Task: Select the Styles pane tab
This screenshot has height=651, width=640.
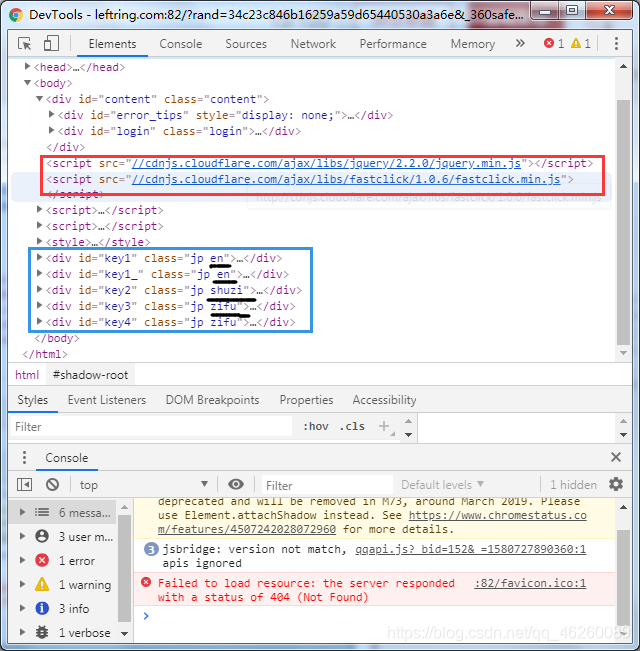Action: pos(32,400)
